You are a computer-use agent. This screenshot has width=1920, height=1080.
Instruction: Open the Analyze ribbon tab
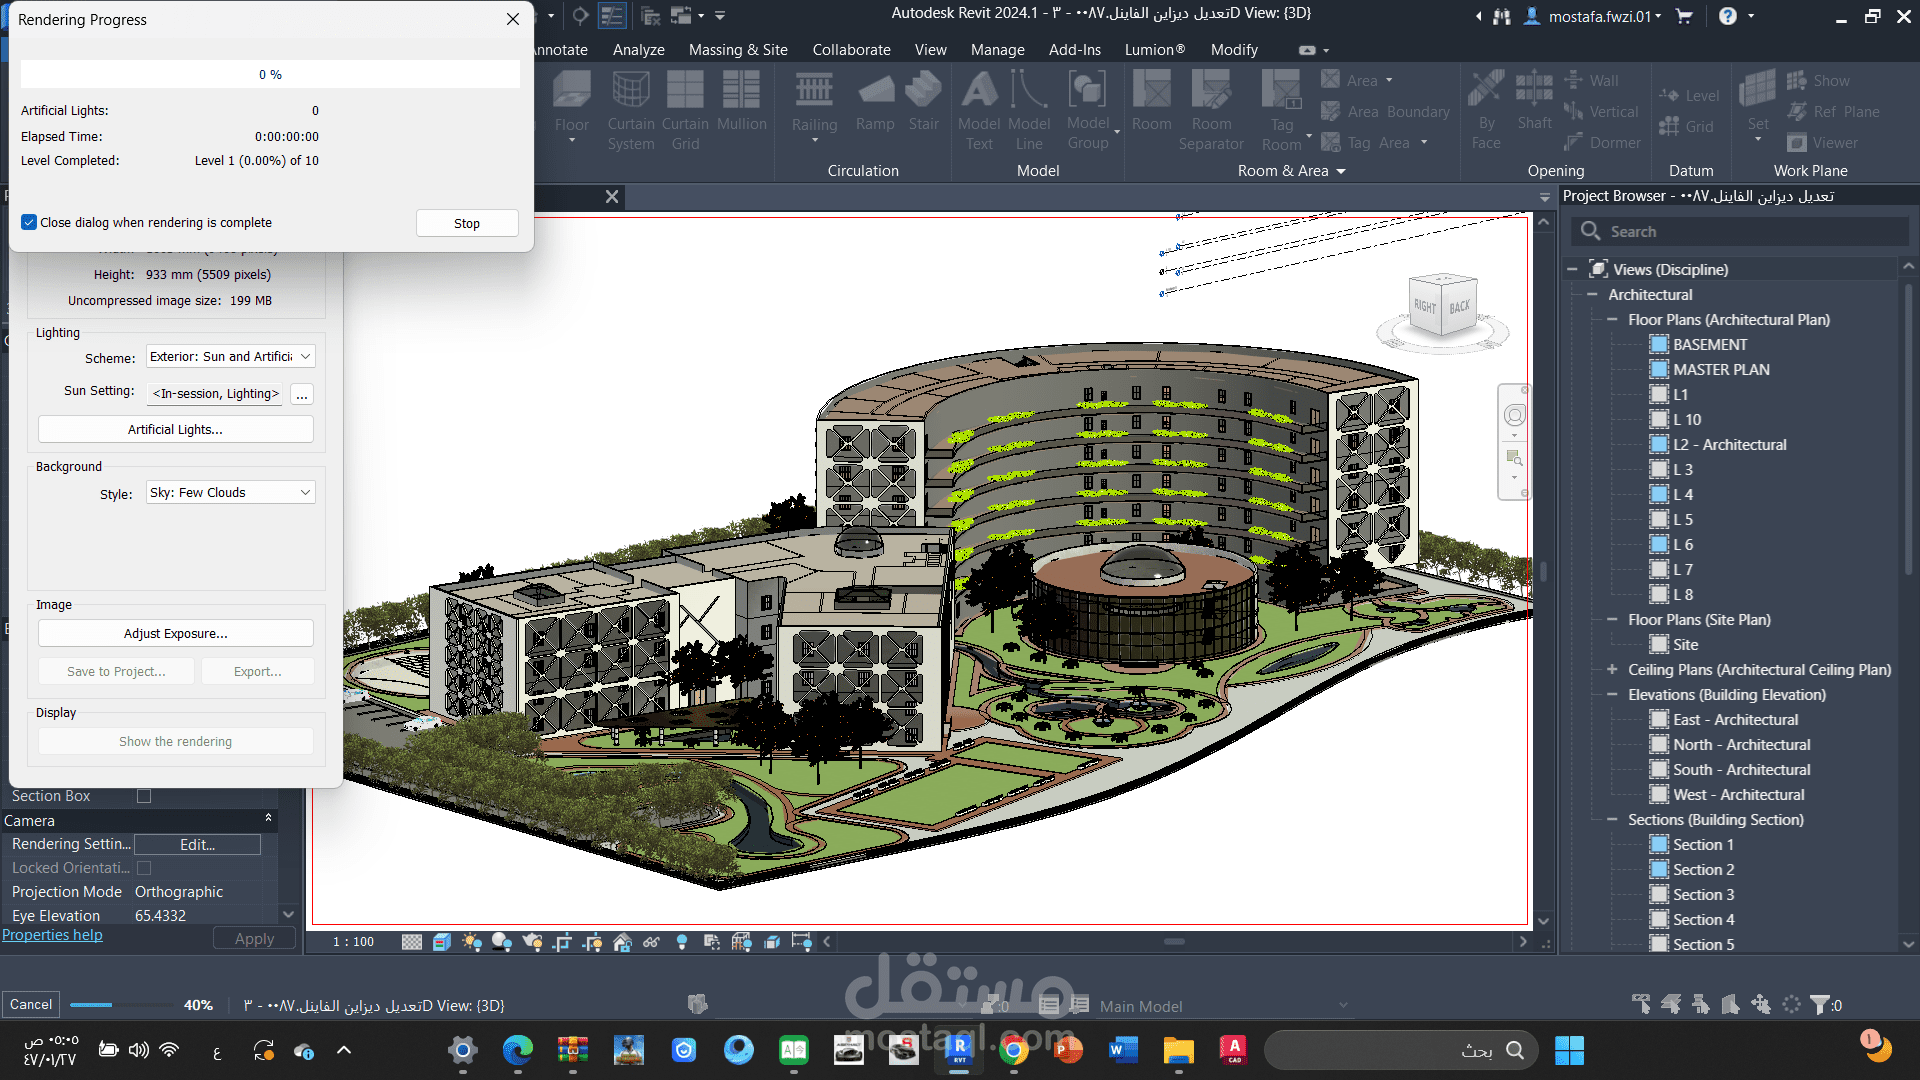click(638, 50)
